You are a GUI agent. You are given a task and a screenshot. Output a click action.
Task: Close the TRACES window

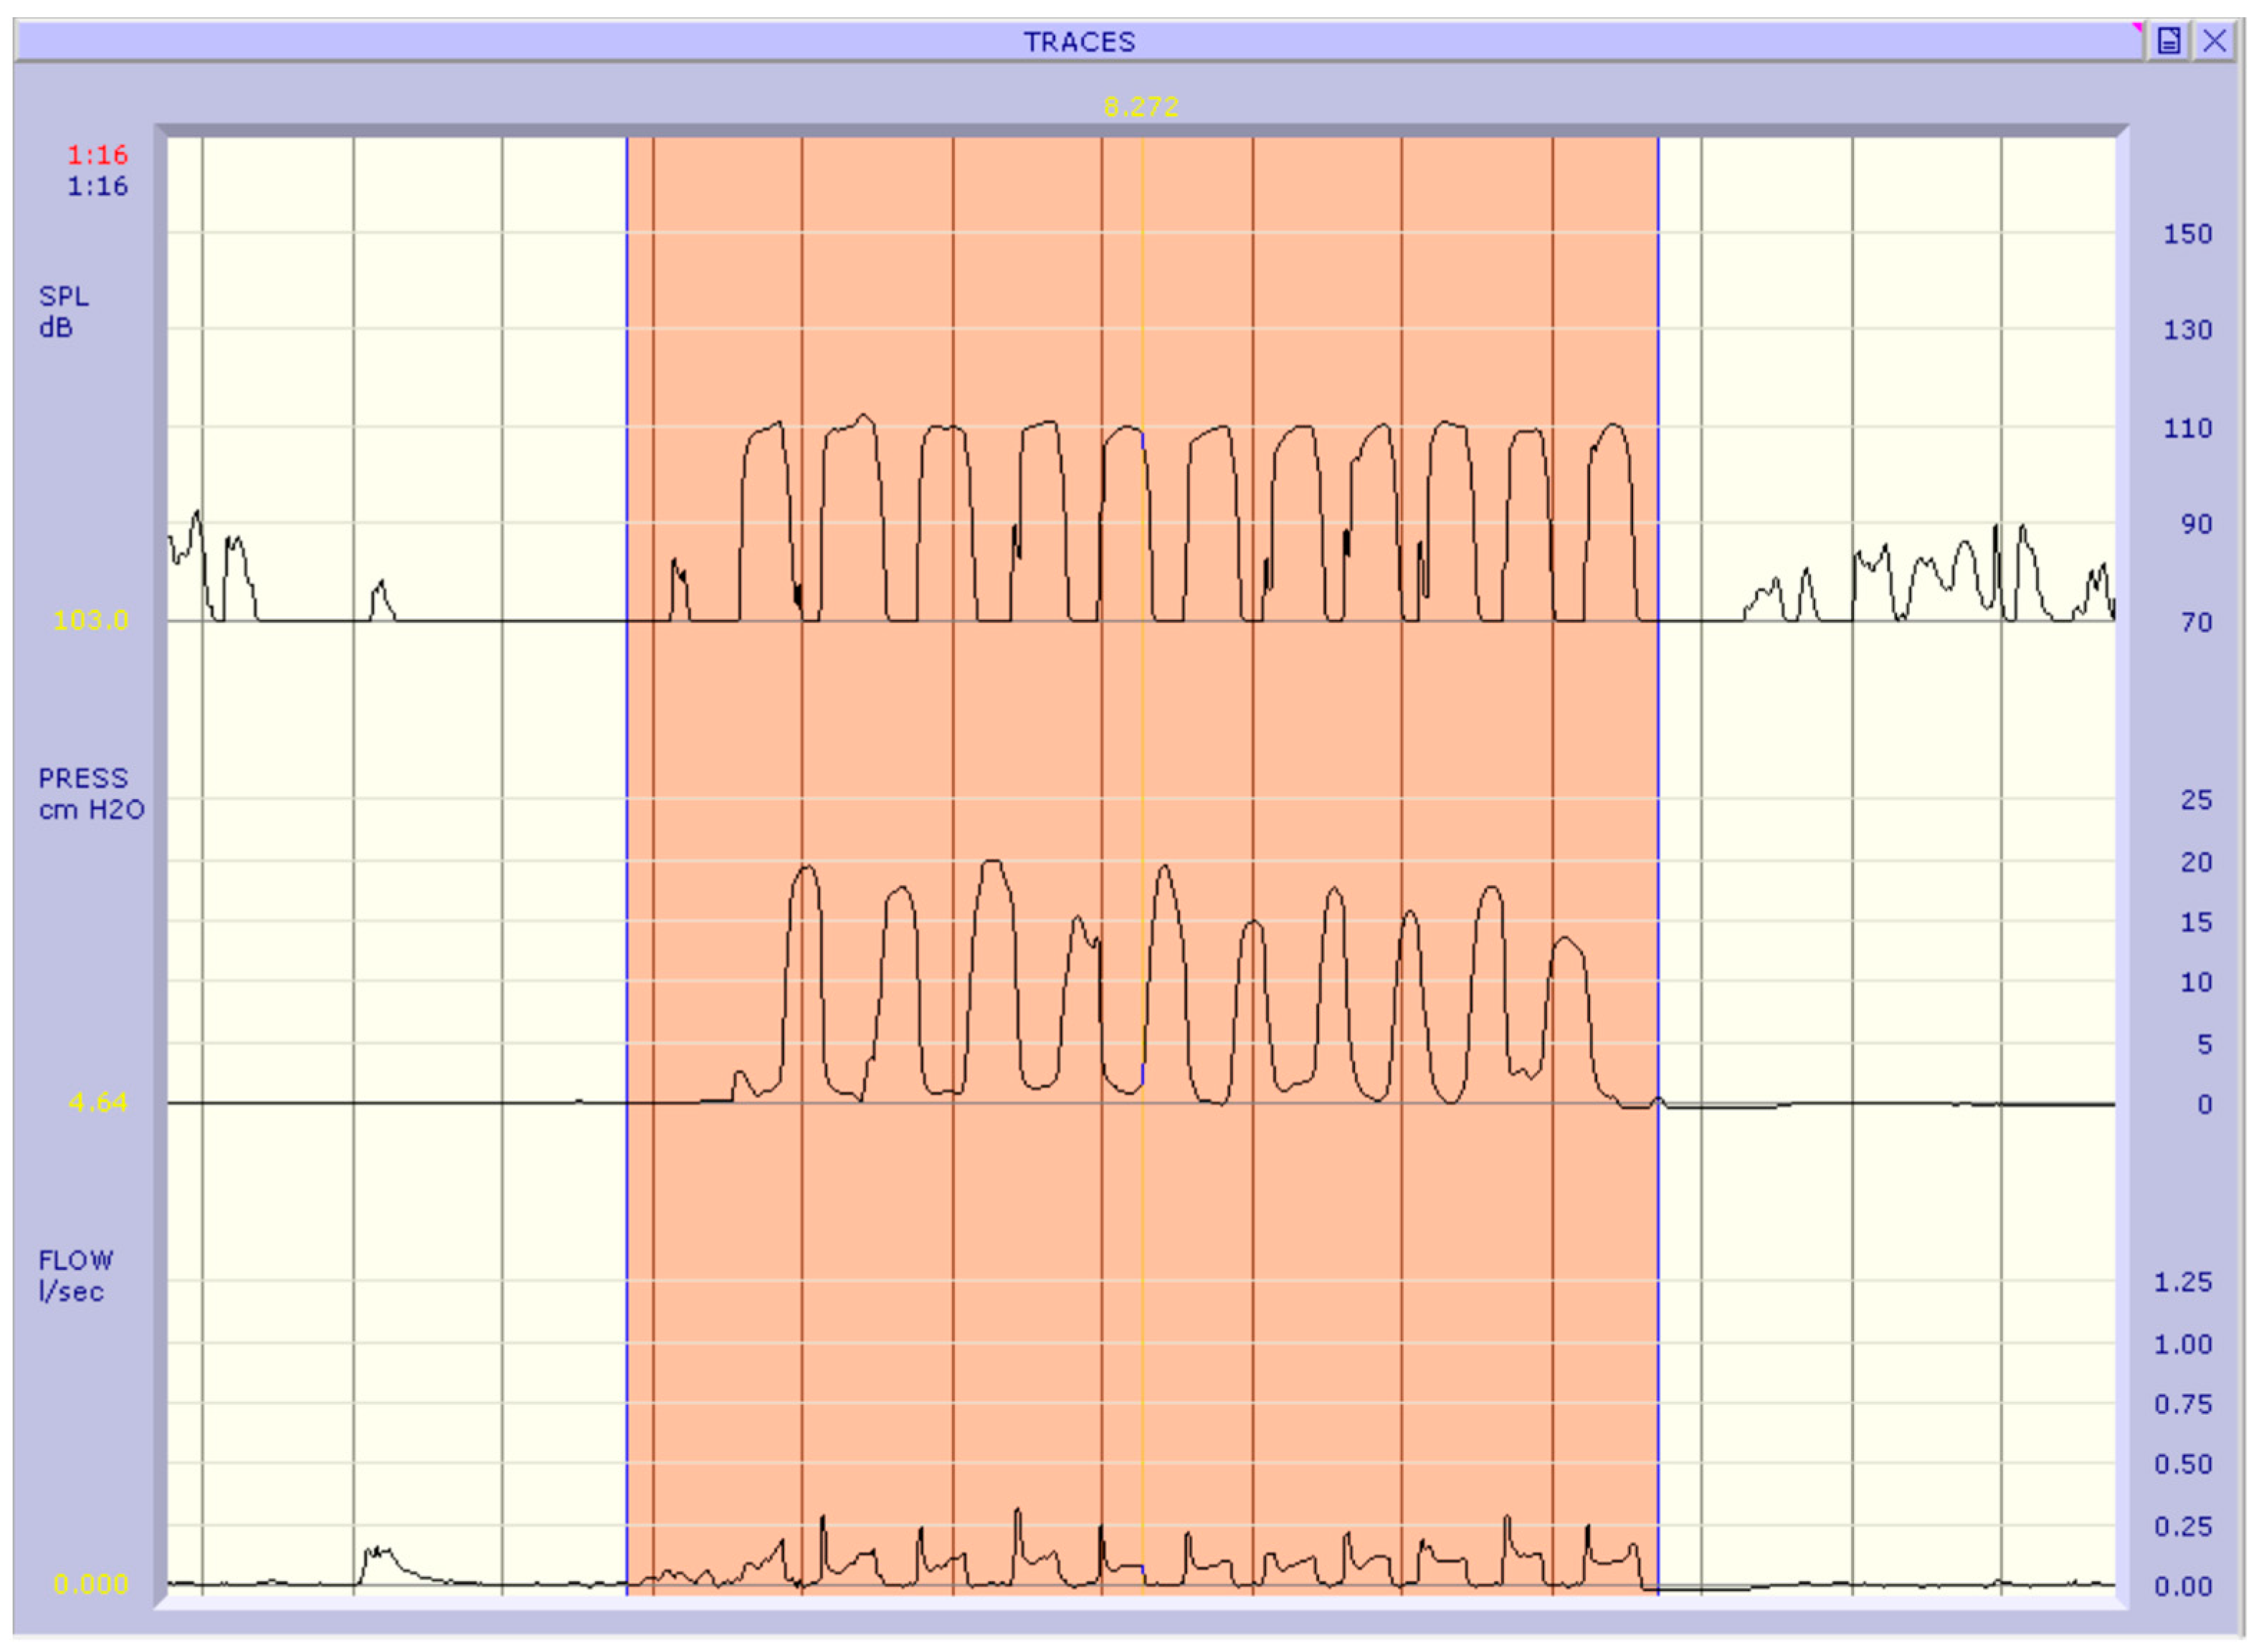[2214, 41]
